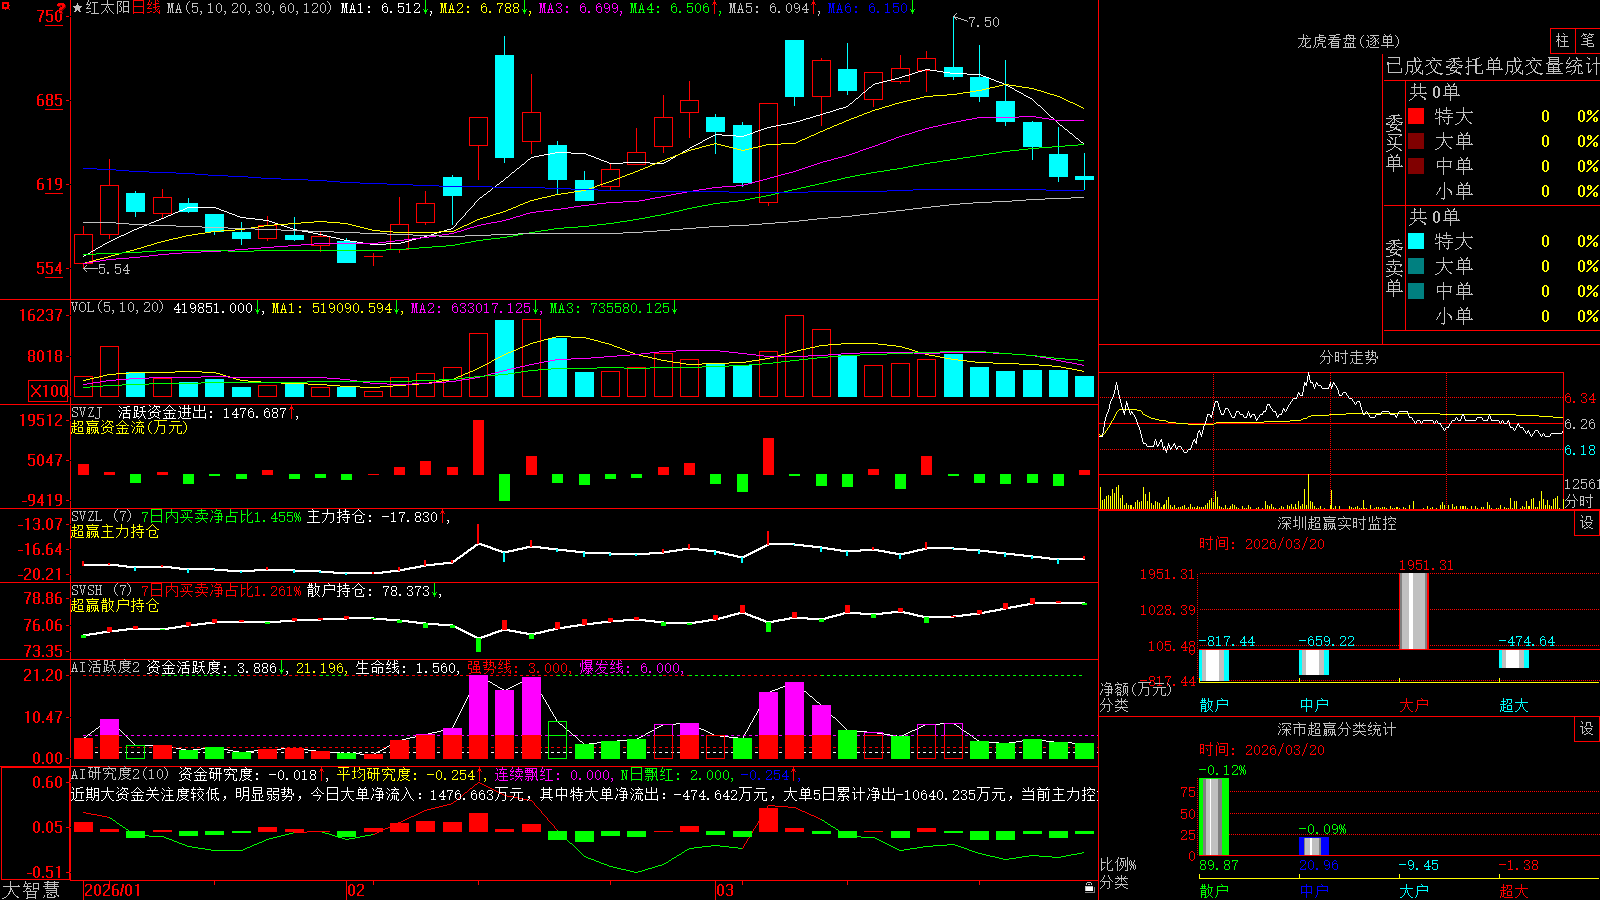The width and height of the screenshot is (1600, 900).
Task: Click the MA1: 6.512 value in header
Action: coord(381,8)
